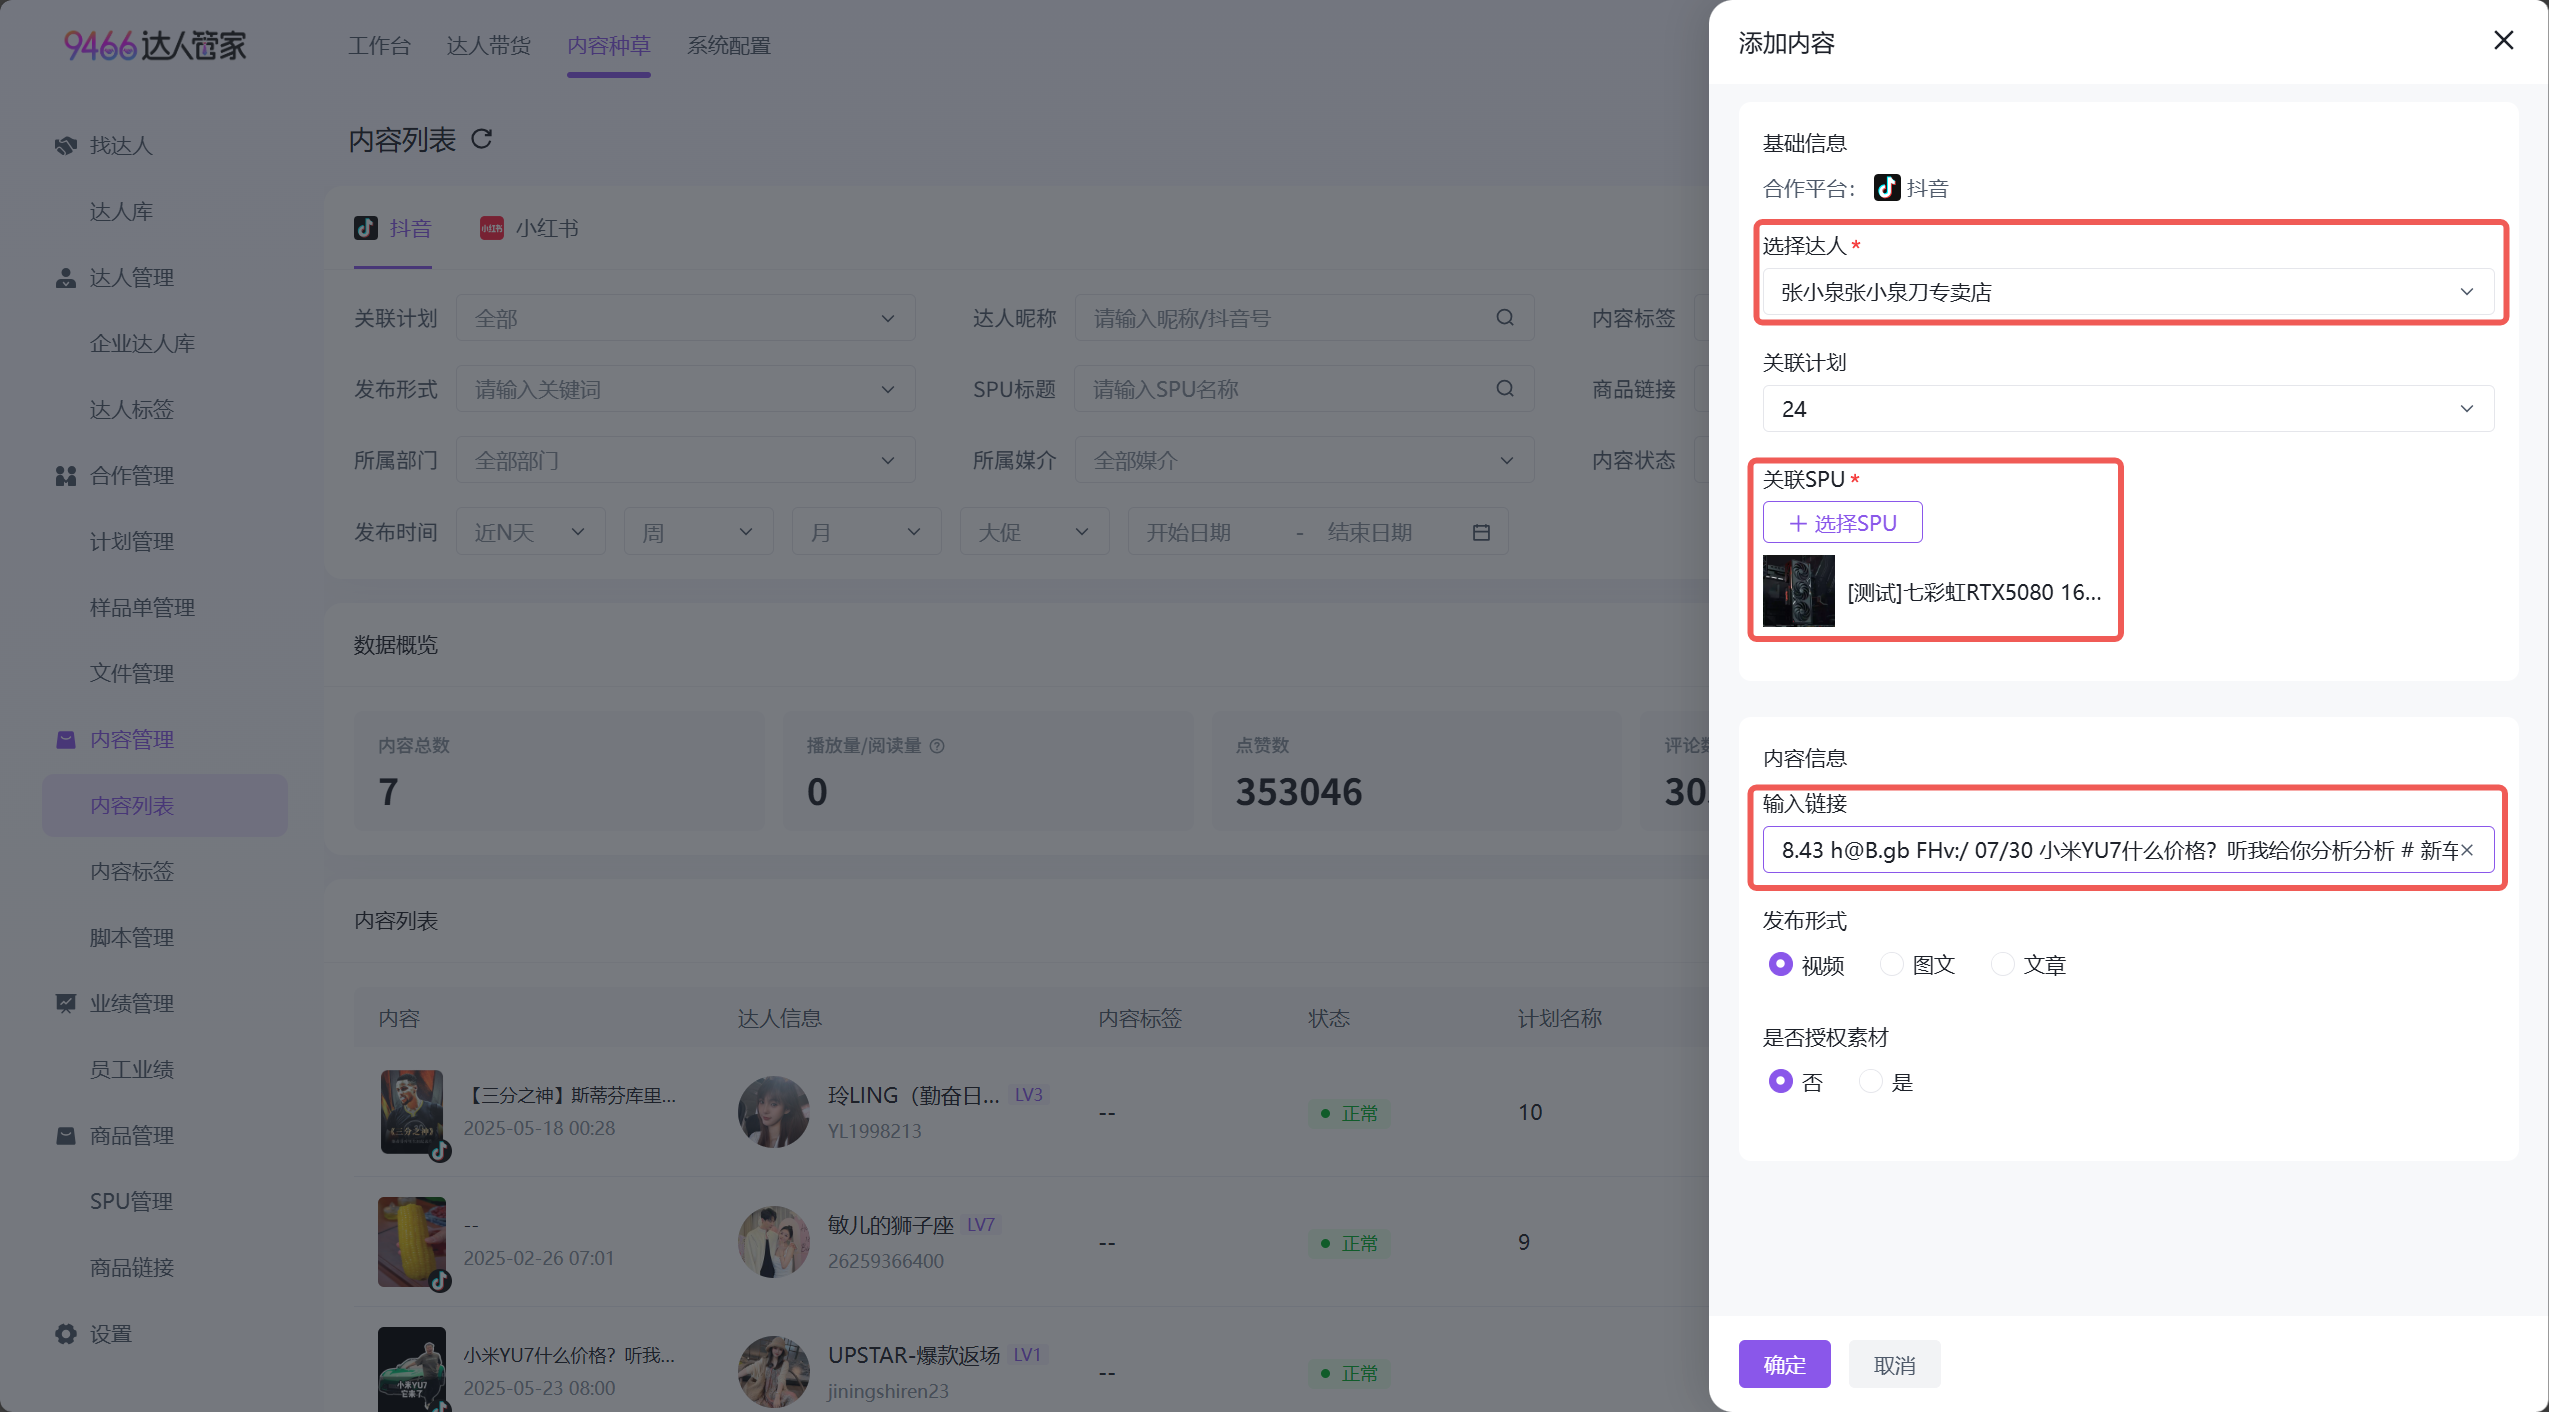The width and height of the screenshot is (2549, 1412).
Task: Click the 确定 button
Action: click(1784, 1364)
